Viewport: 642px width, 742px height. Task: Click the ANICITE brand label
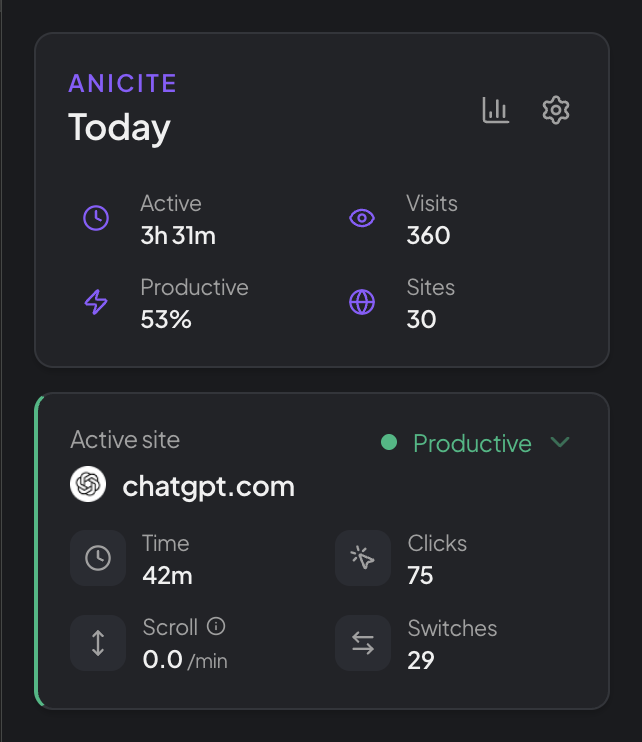click(122, 84)
